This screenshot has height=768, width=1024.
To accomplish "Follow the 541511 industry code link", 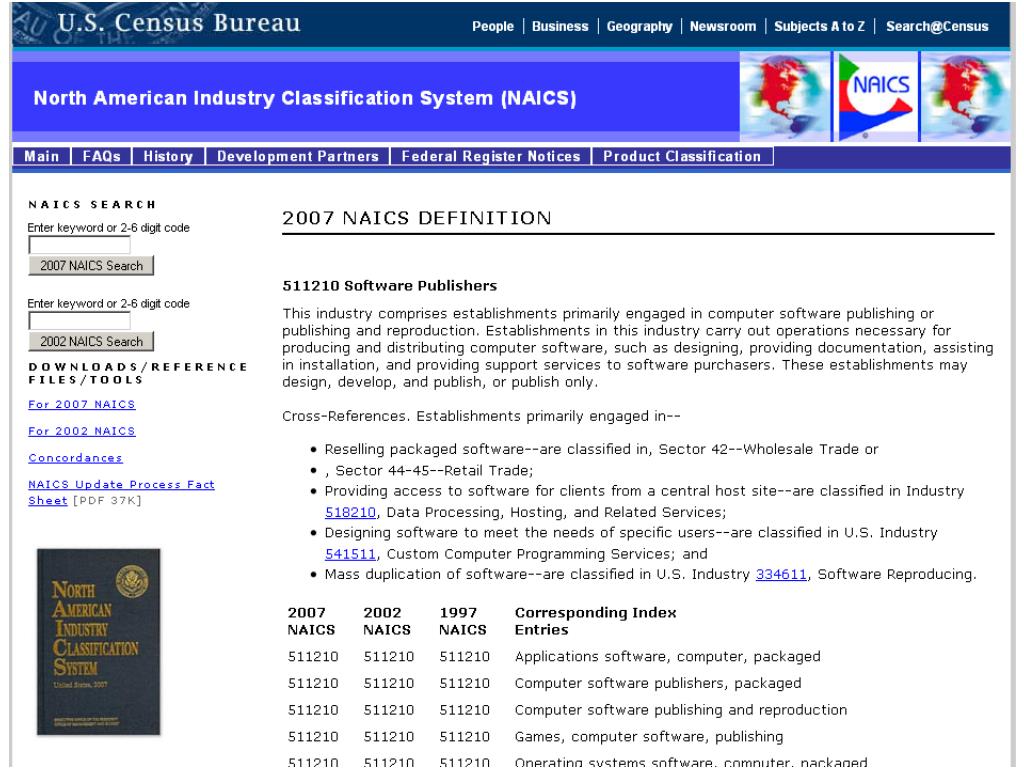I will point(351,554).
